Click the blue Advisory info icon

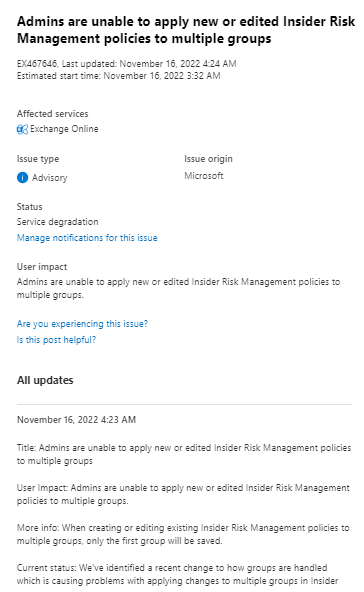click(x=22, y=177)
